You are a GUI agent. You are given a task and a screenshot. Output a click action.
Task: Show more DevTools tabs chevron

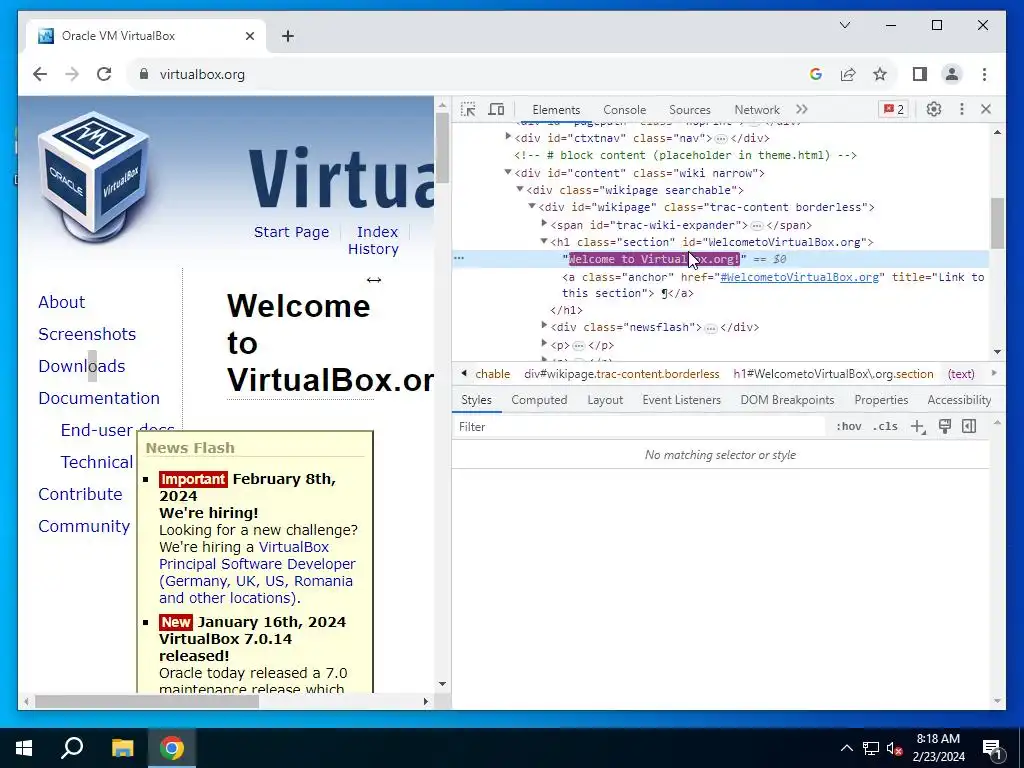tap(802, 109)
